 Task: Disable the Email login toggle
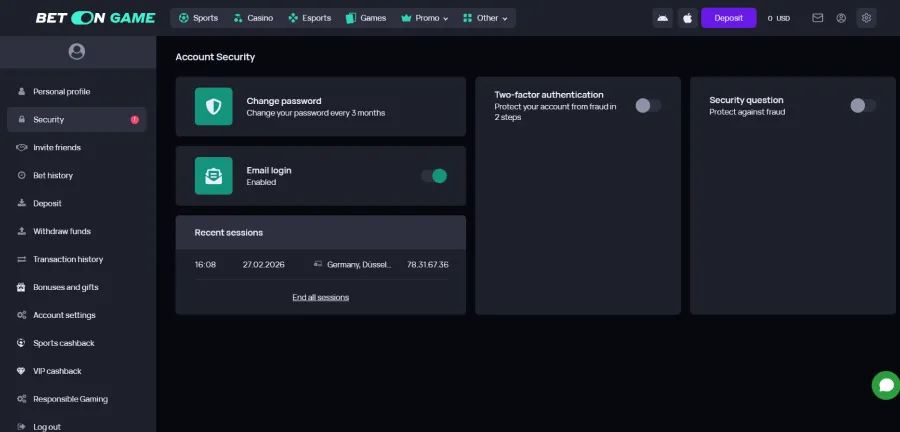pyautogui.click(x=434, y=176)
